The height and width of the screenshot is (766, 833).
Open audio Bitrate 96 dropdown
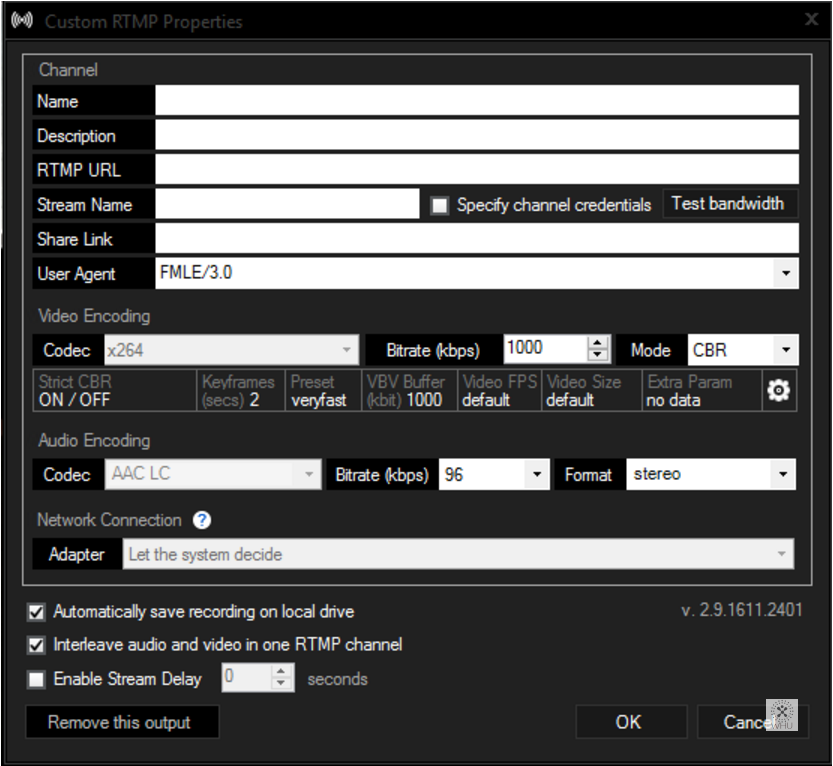pos(537,474)
